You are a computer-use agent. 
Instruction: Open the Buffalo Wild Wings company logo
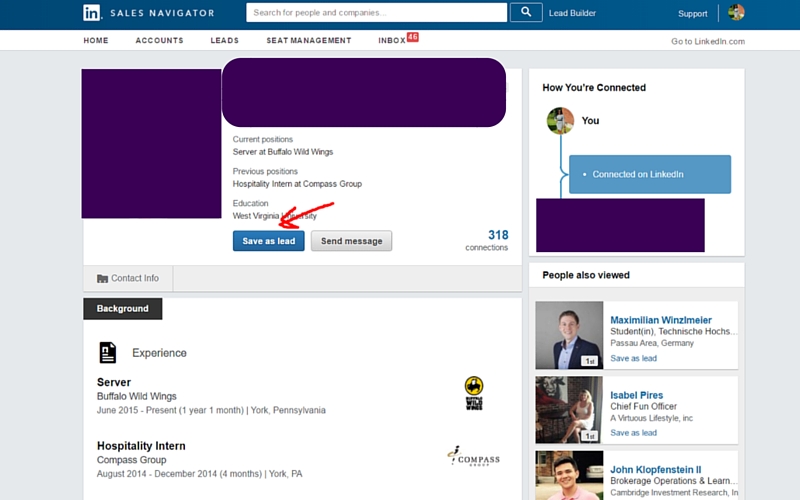tap(474, 393)
